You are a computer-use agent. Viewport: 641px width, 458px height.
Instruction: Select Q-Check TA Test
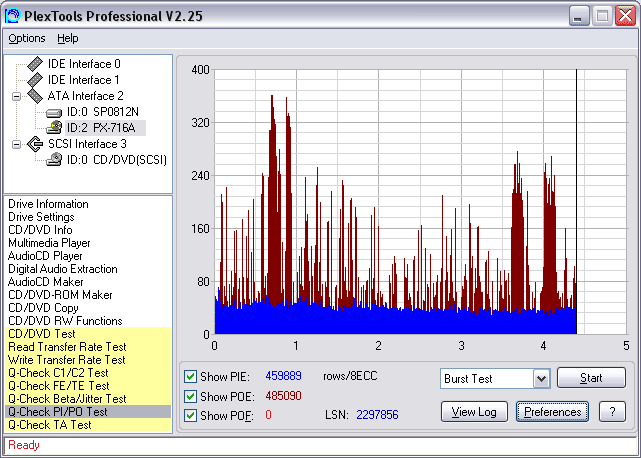pyautogui.click(x=88, y=425)
